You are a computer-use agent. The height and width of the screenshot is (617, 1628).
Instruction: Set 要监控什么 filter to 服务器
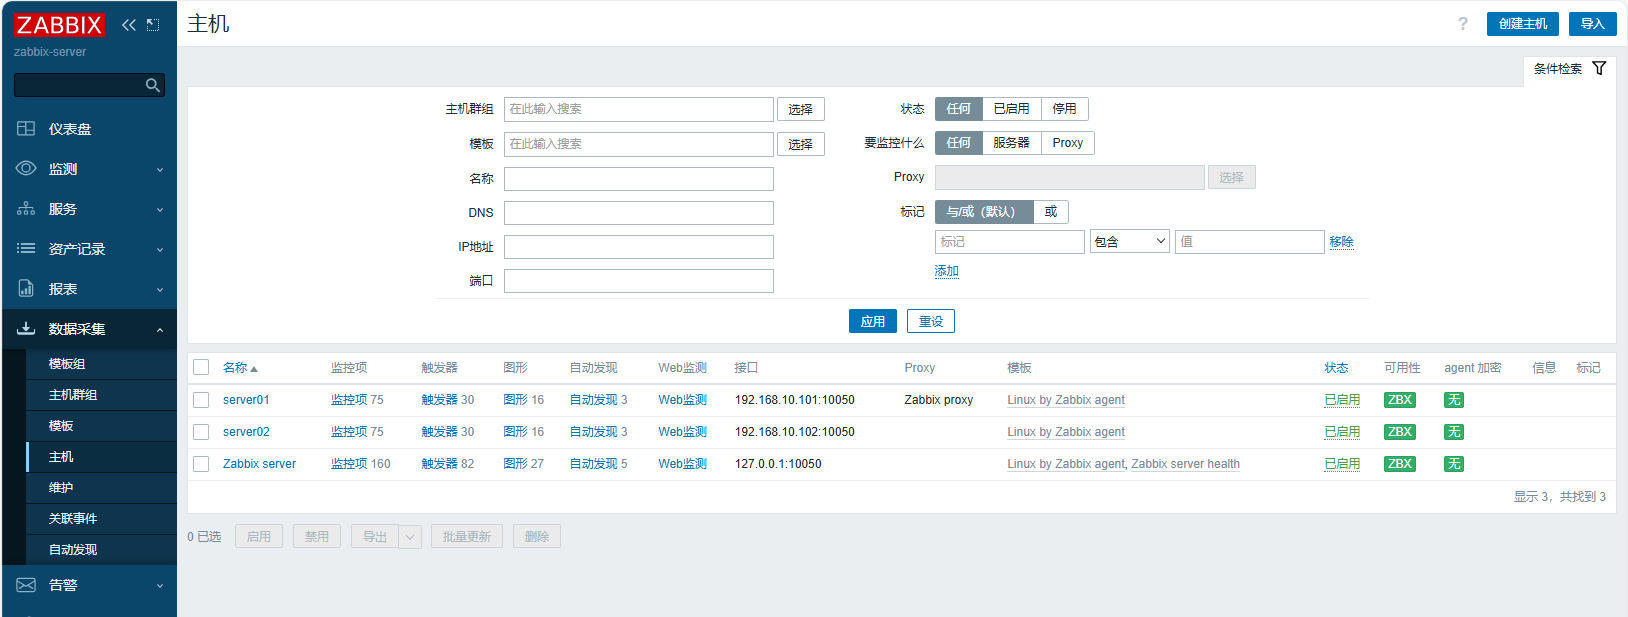click(x=1011, y=143)
